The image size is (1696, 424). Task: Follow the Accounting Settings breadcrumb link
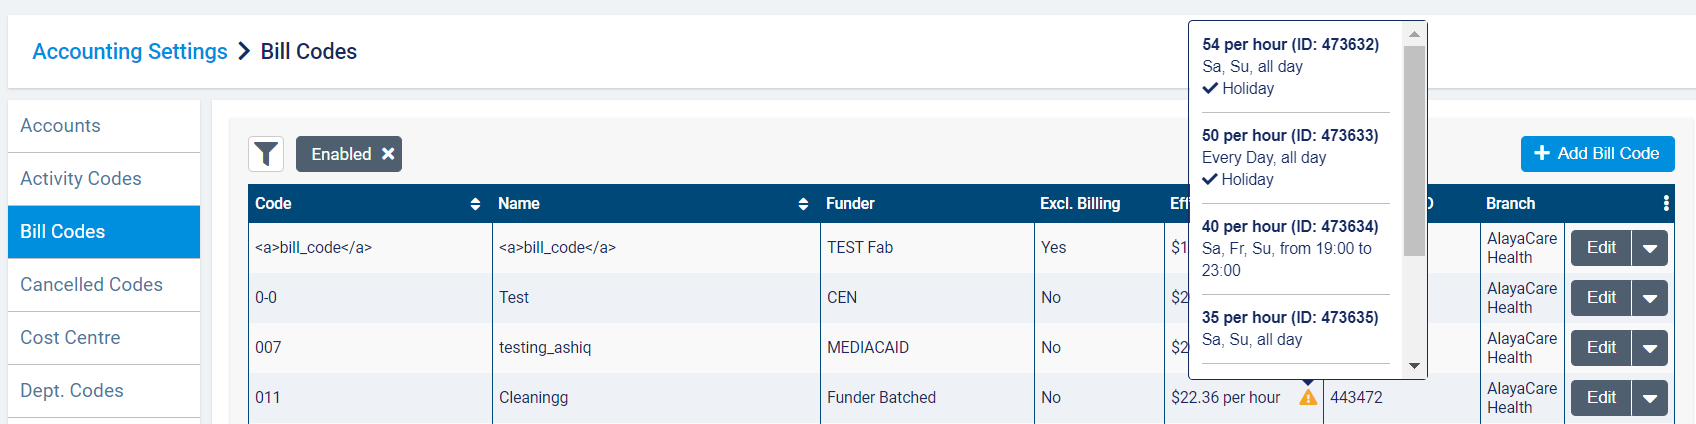click(x=130, y=52)
